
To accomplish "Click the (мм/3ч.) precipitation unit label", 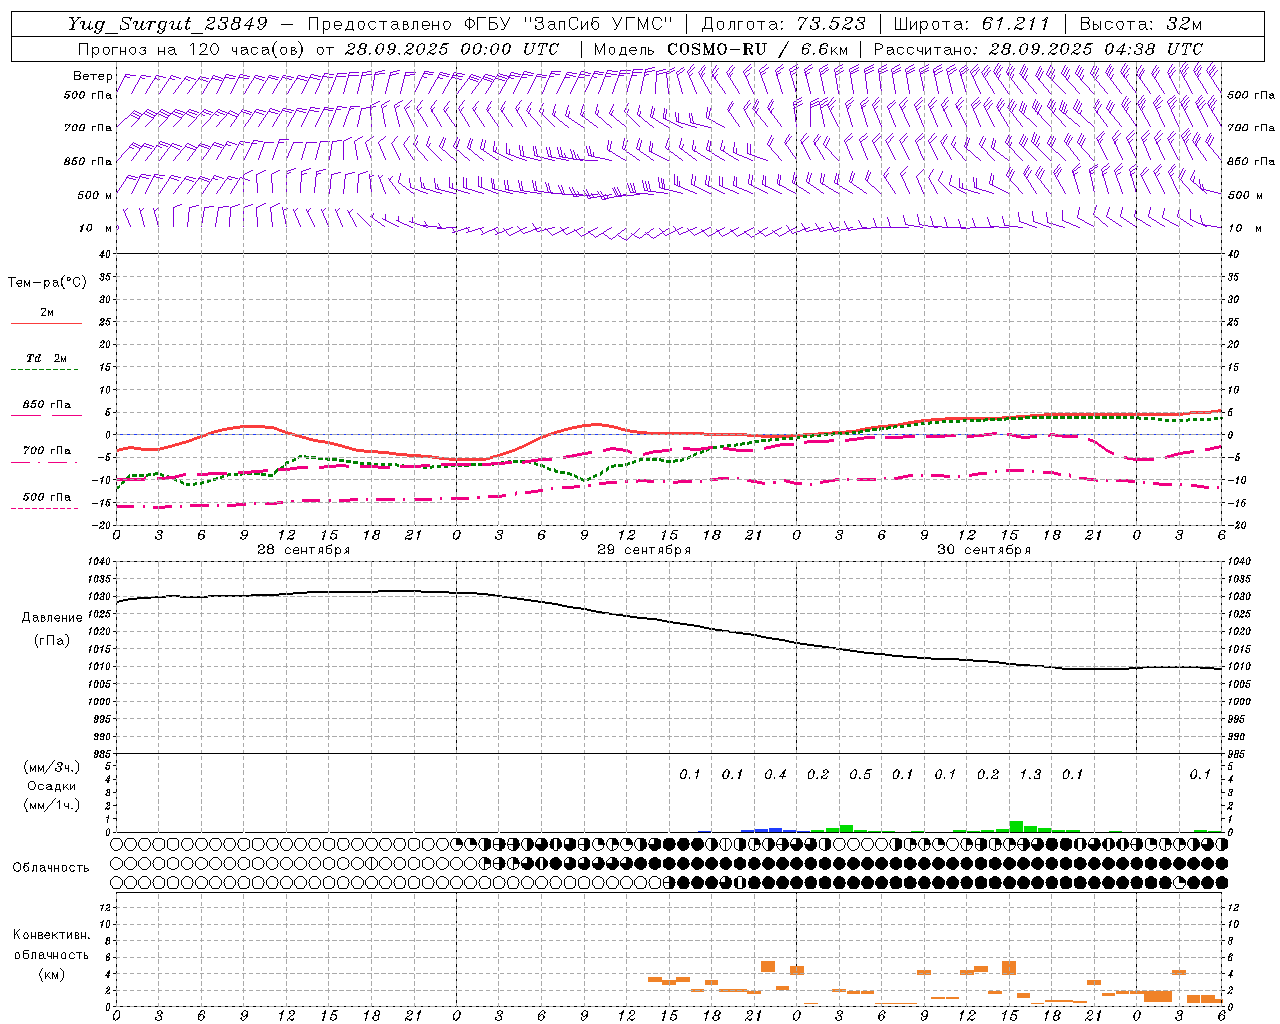I will [52, 767].
